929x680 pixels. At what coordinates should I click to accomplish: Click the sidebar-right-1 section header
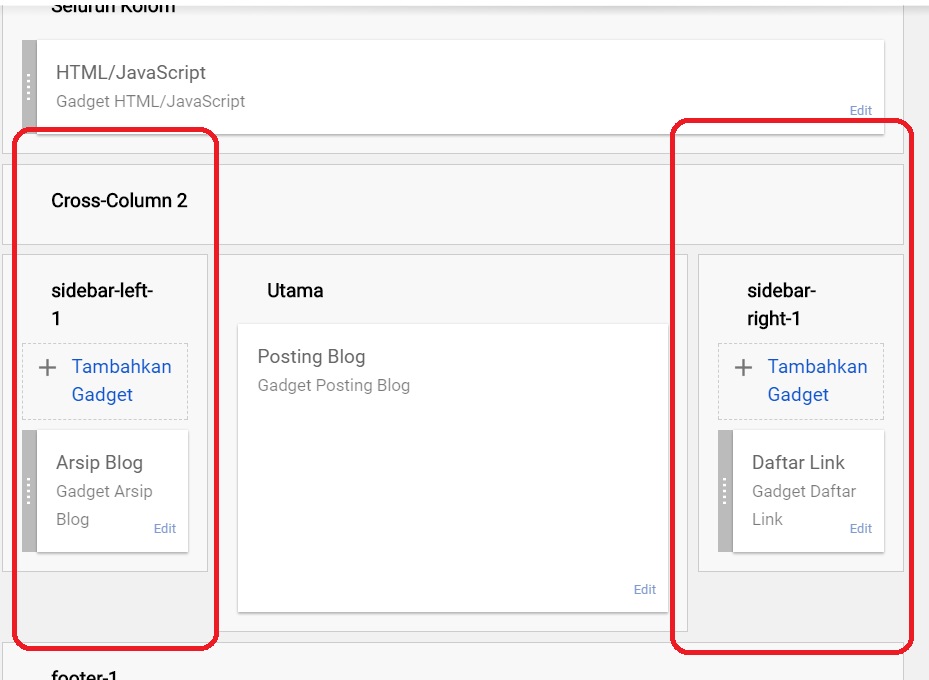tap(784, 302)
